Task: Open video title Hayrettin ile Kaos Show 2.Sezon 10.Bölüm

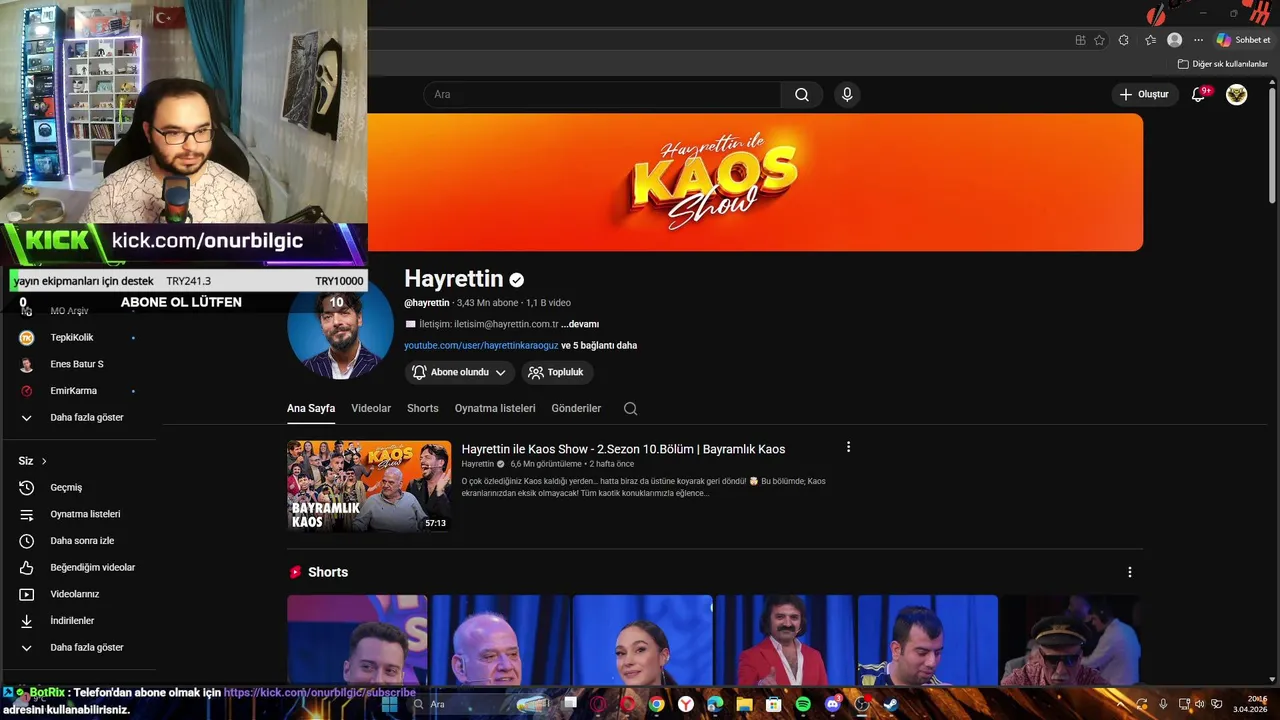Action: [x=623, y=449]
